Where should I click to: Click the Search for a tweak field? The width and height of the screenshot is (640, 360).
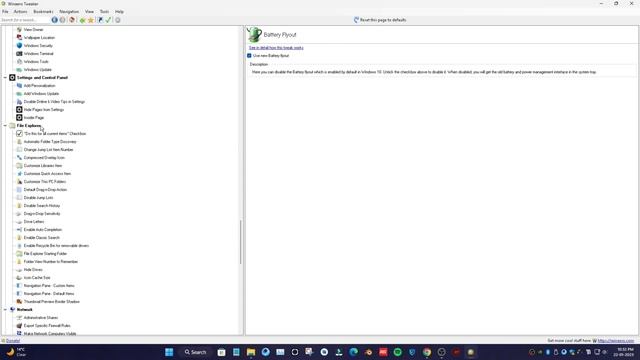click(24, 20)
